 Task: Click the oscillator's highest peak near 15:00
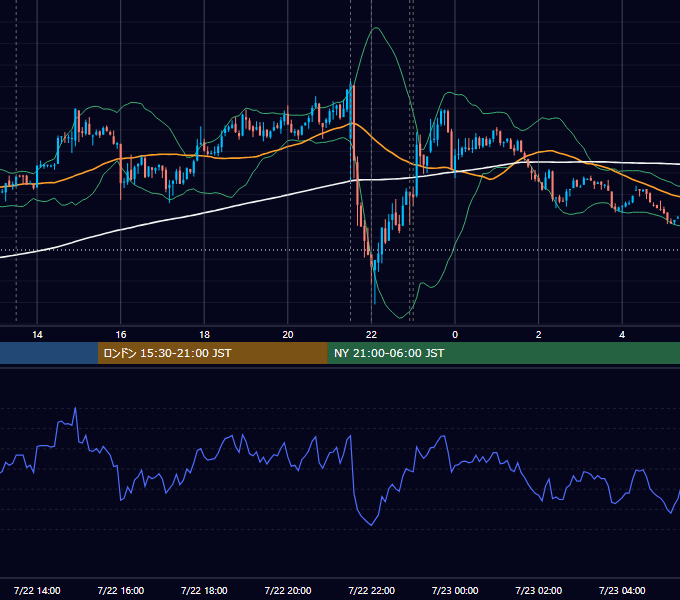click(75, 408)
